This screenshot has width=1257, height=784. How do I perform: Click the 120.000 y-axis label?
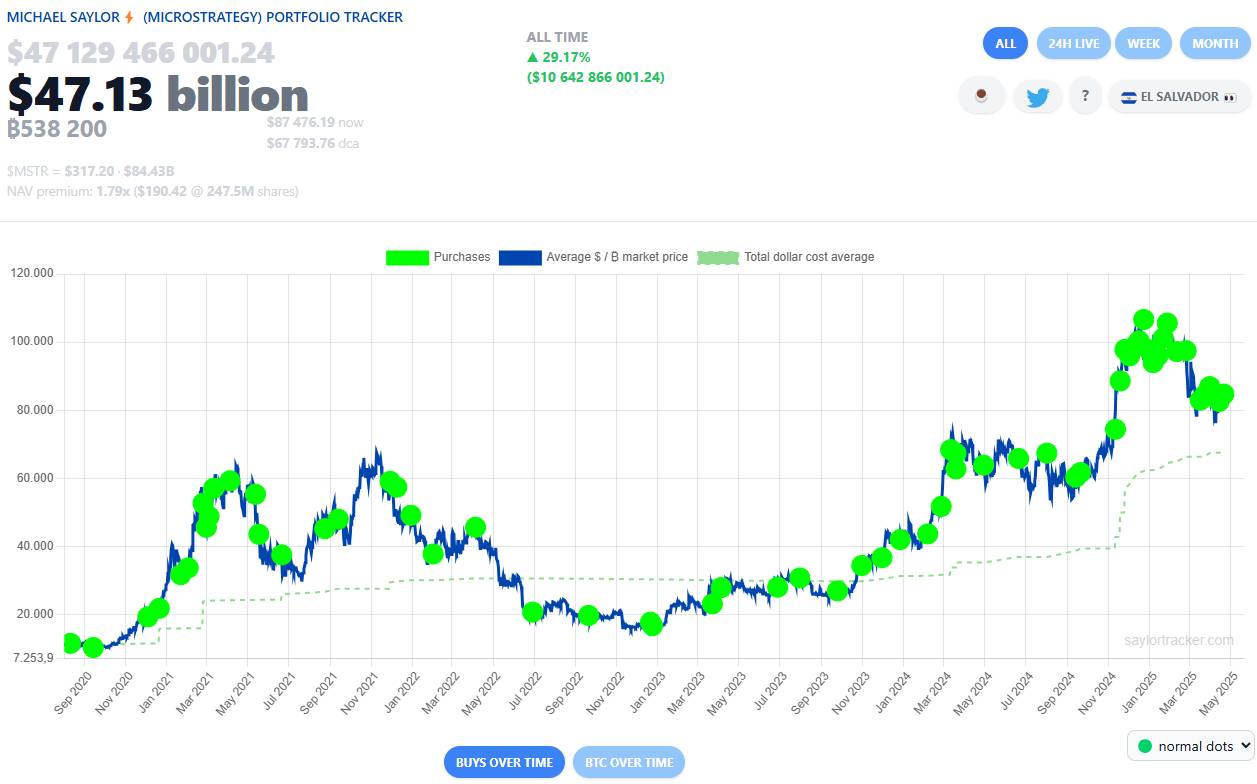(x=32, y=273)
